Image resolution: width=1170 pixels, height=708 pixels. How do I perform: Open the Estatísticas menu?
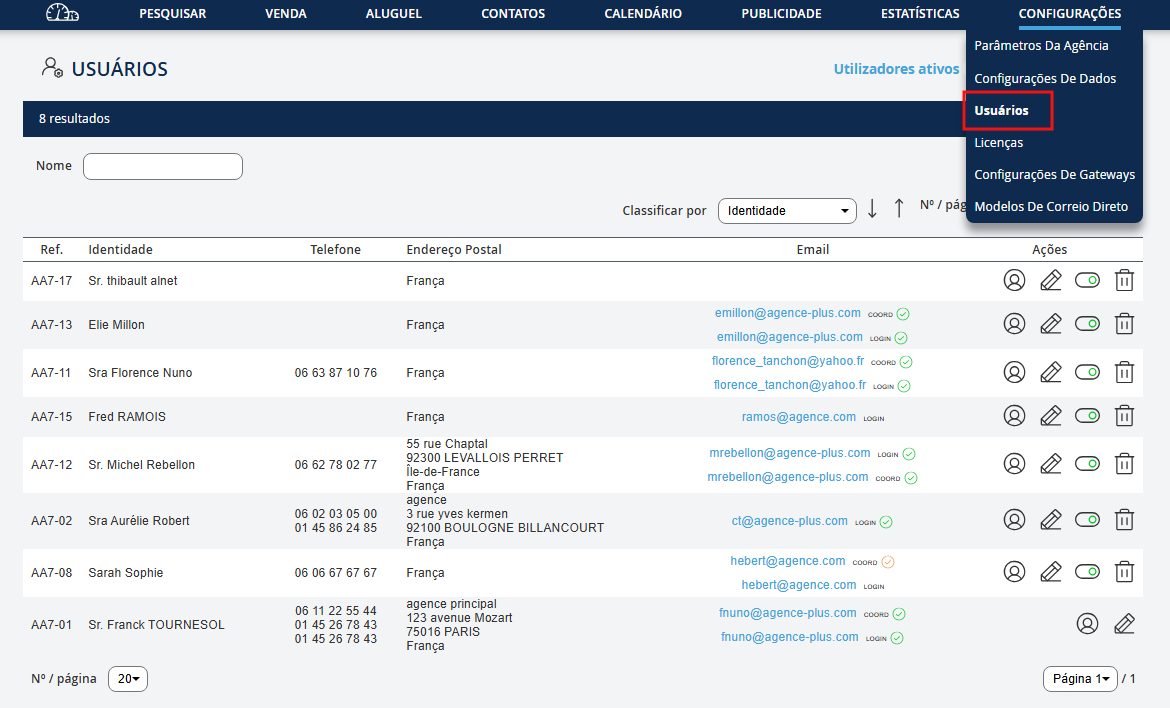(x=920, y=14)
